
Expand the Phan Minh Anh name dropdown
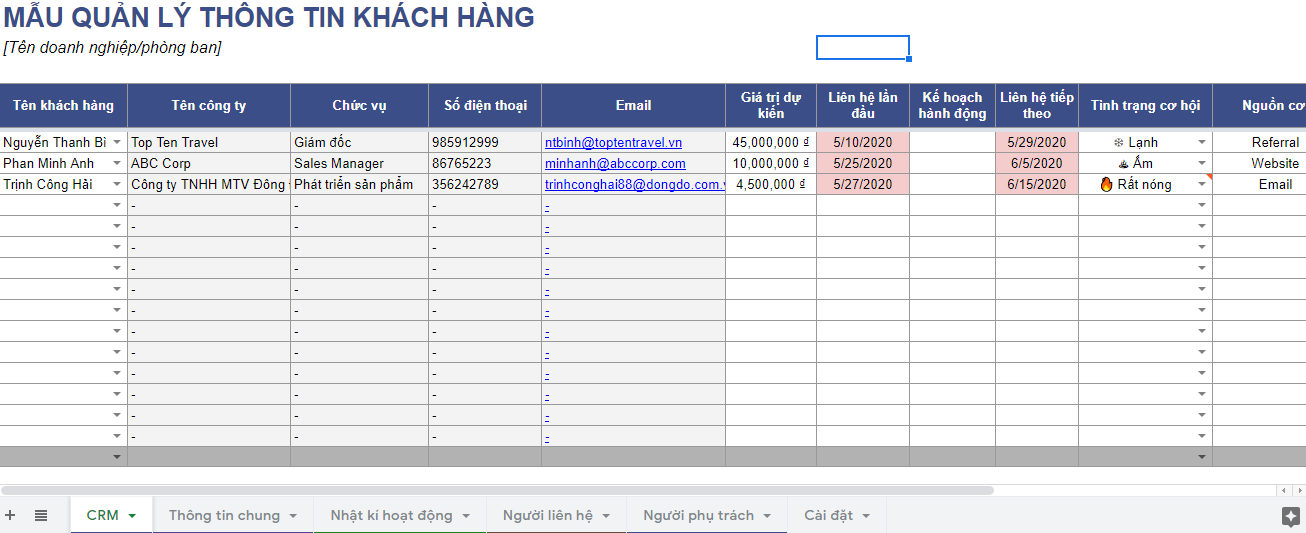click(117, 164)
